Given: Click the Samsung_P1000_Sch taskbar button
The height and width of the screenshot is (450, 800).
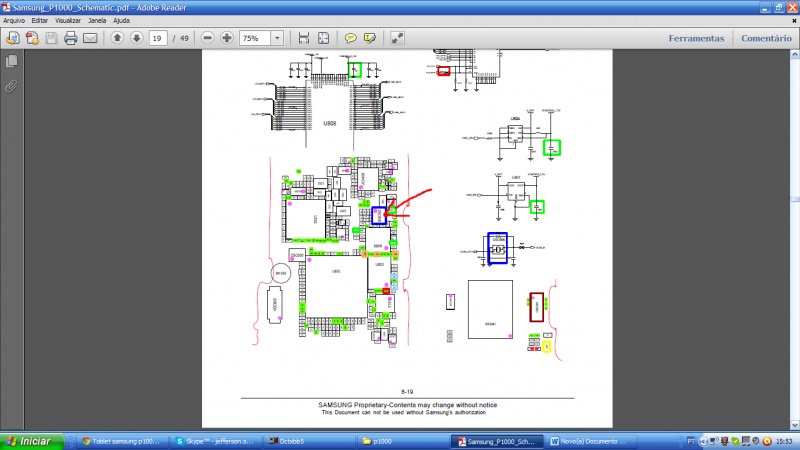Looking at the screenshot, I should pyautogui.click(x=495, y=441).
